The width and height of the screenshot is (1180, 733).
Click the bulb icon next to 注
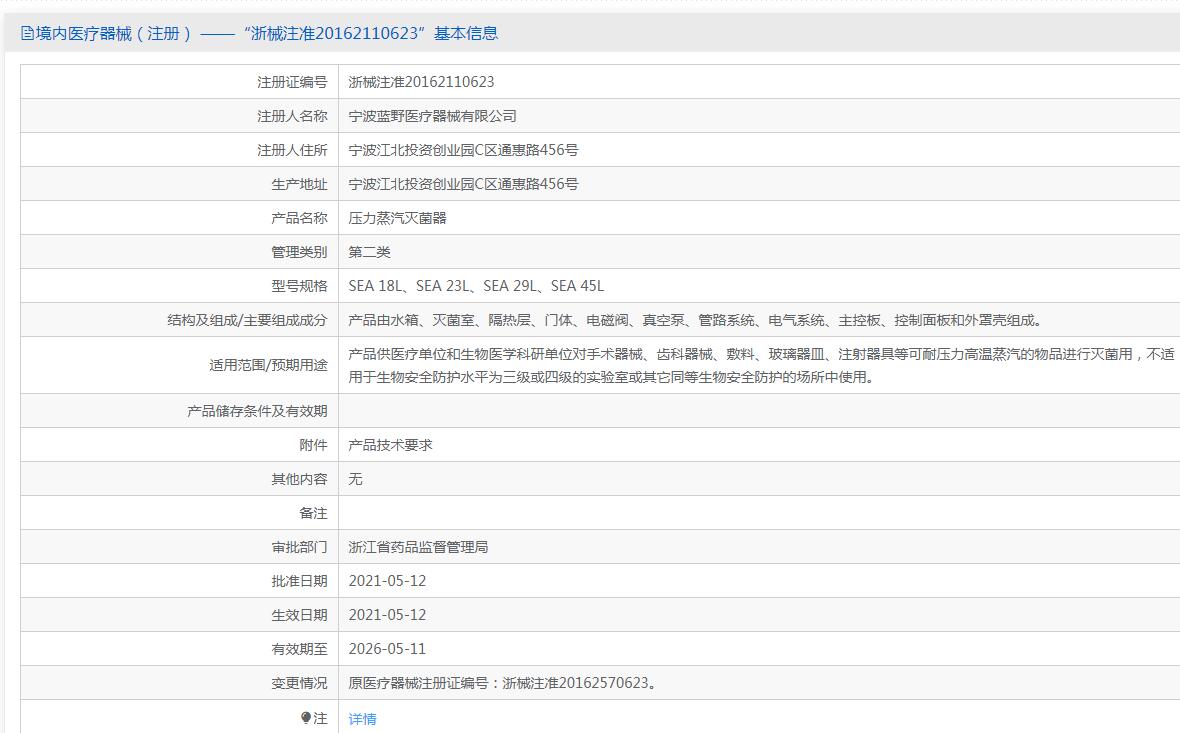point(306,718)
